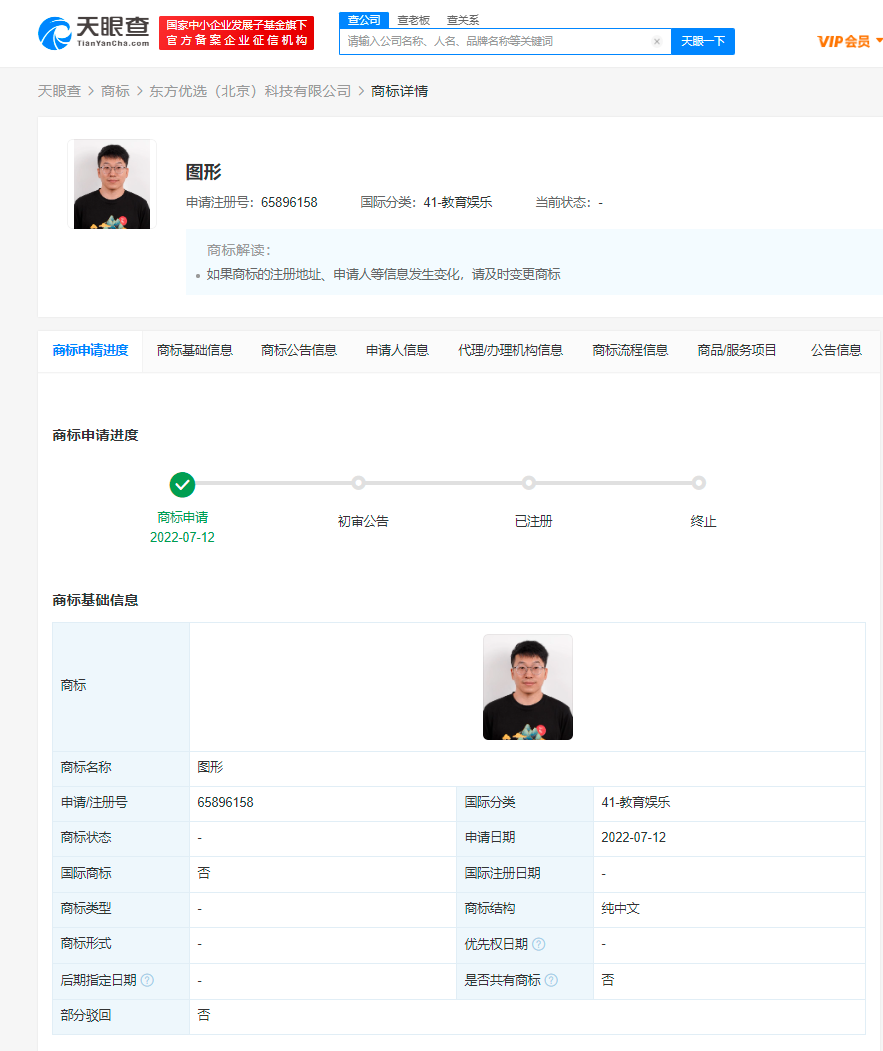Select the 已注册 progress step circle
This screenshot has width=883, height=1051.
point(529,483)
